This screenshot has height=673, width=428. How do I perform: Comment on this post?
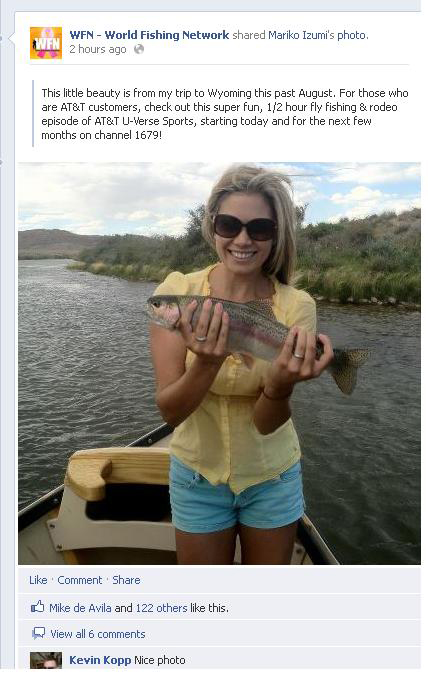click(80, 580)
